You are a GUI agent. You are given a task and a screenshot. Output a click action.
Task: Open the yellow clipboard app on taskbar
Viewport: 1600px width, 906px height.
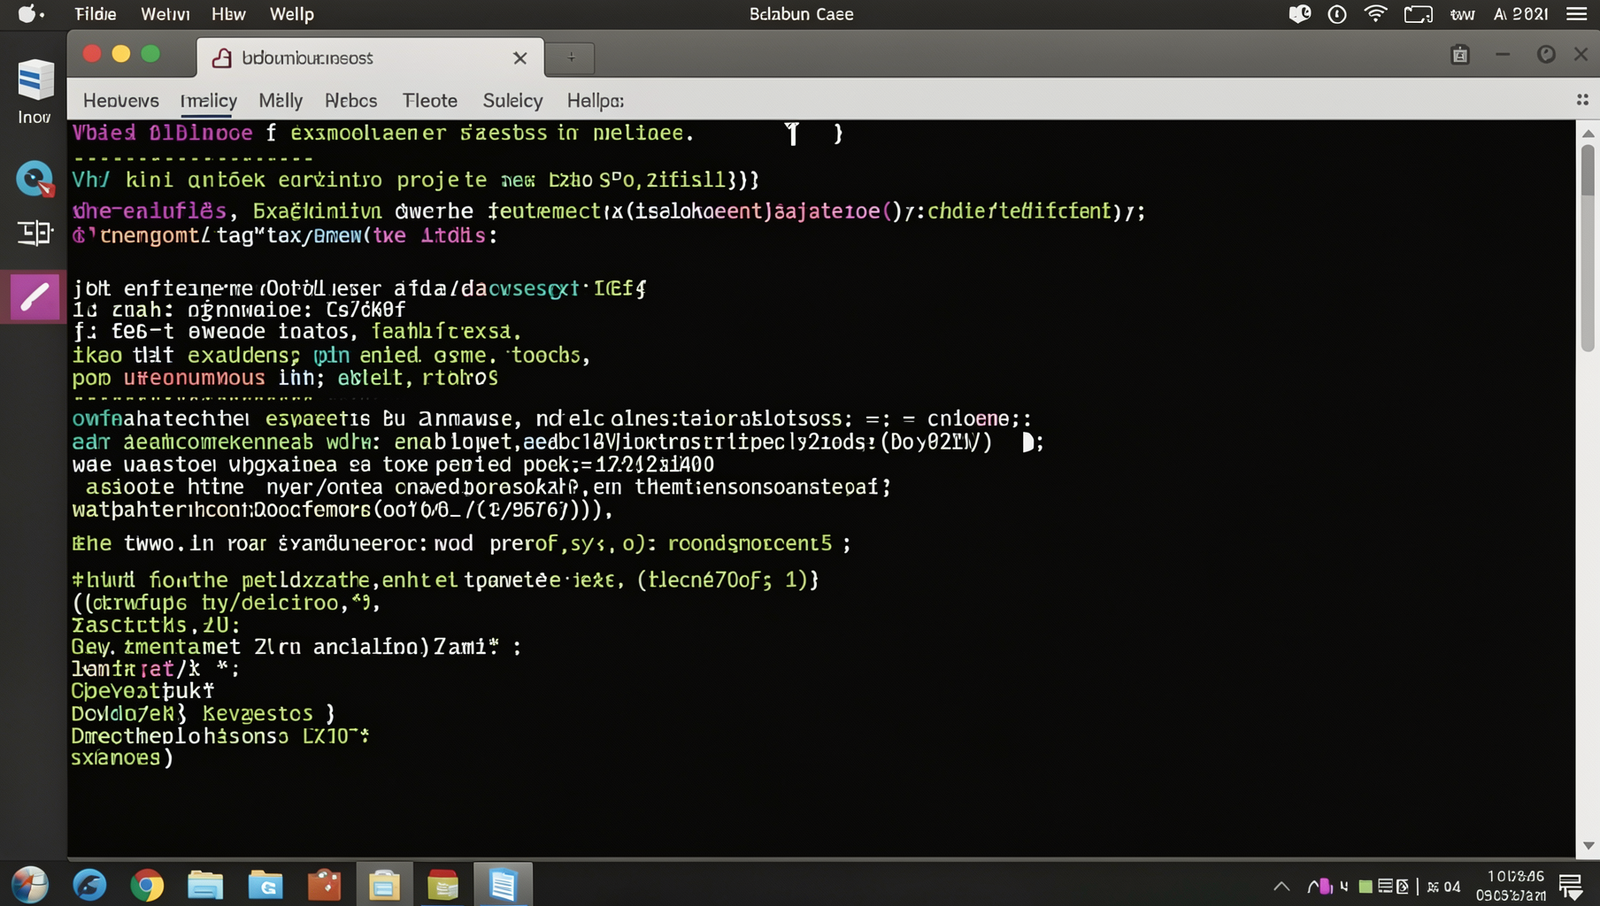(384, 885)
